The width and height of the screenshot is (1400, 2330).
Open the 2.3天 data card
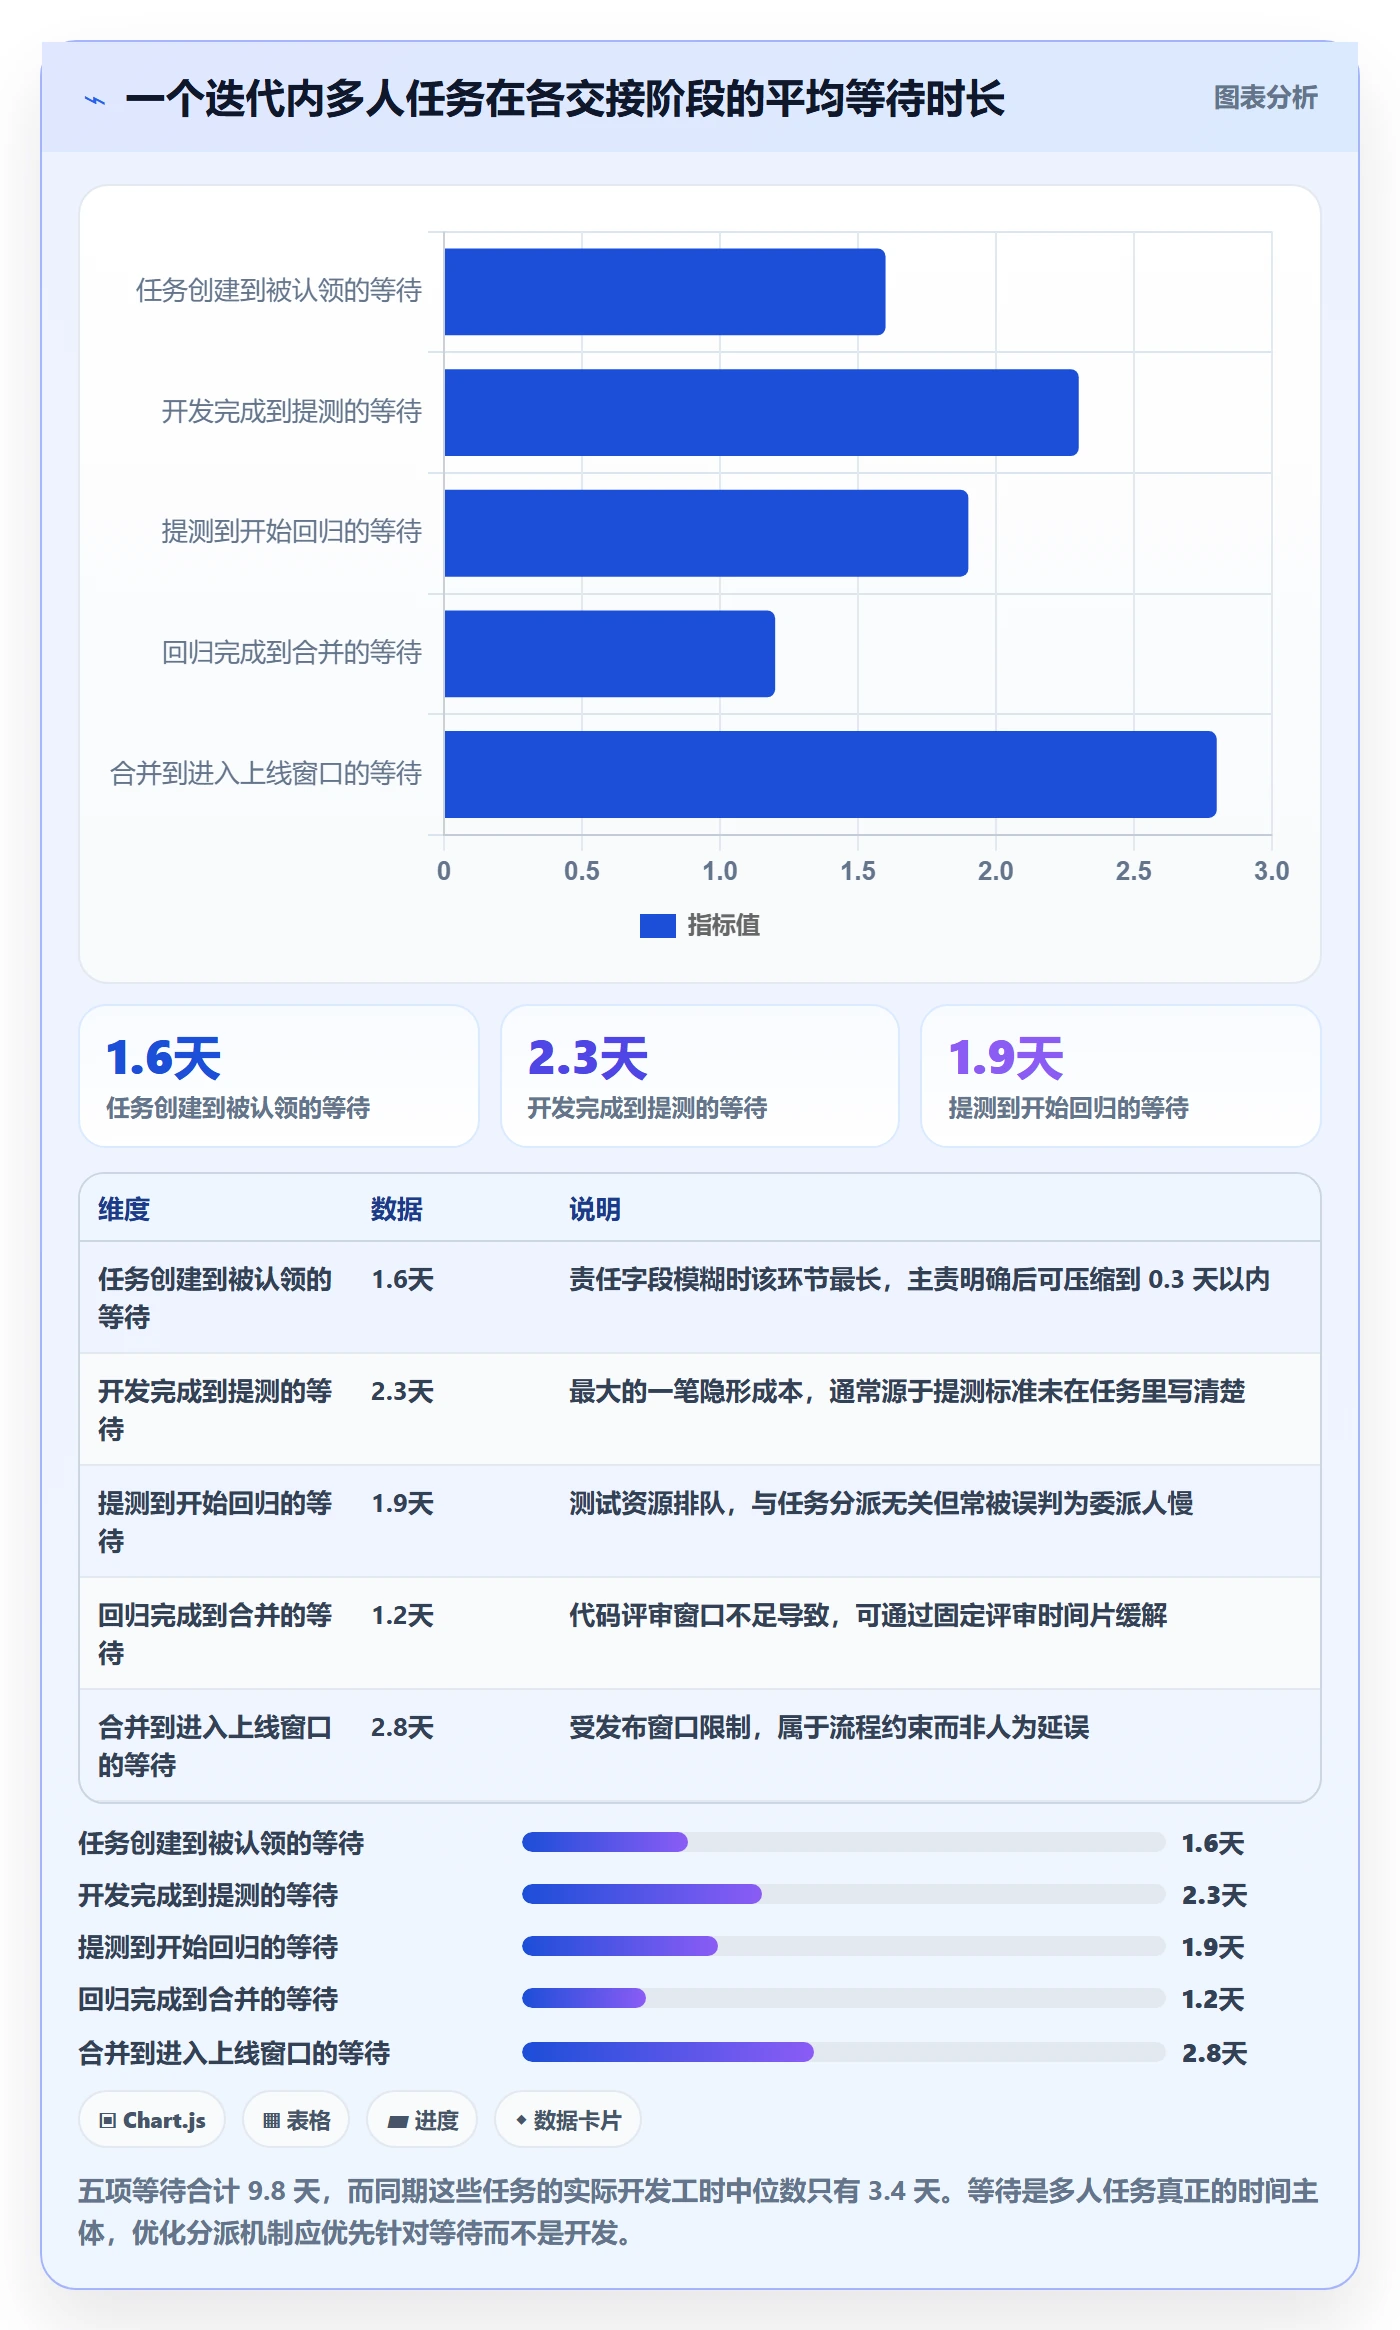700,1076
